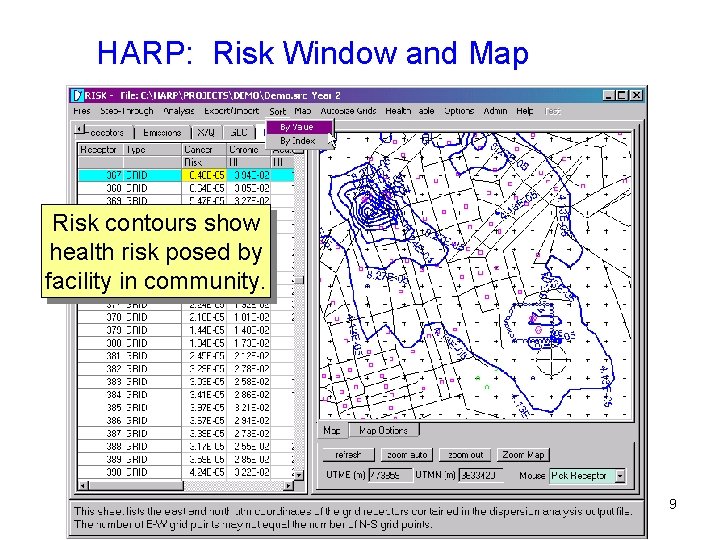Viewport: 720px width, 540px height.
Task: Click cancer risk cell 4.24E-05
Action: click(204, 472)
